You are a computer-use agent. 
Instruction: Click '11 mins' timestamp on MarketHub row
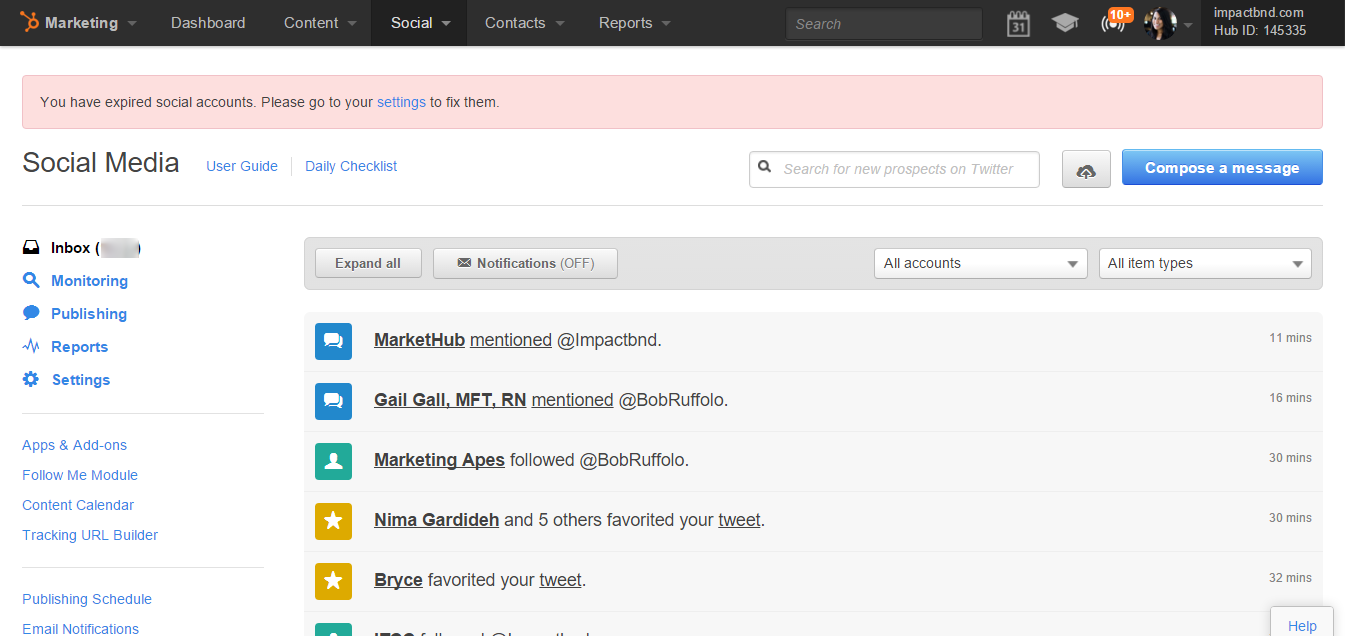click(1290, 338)
